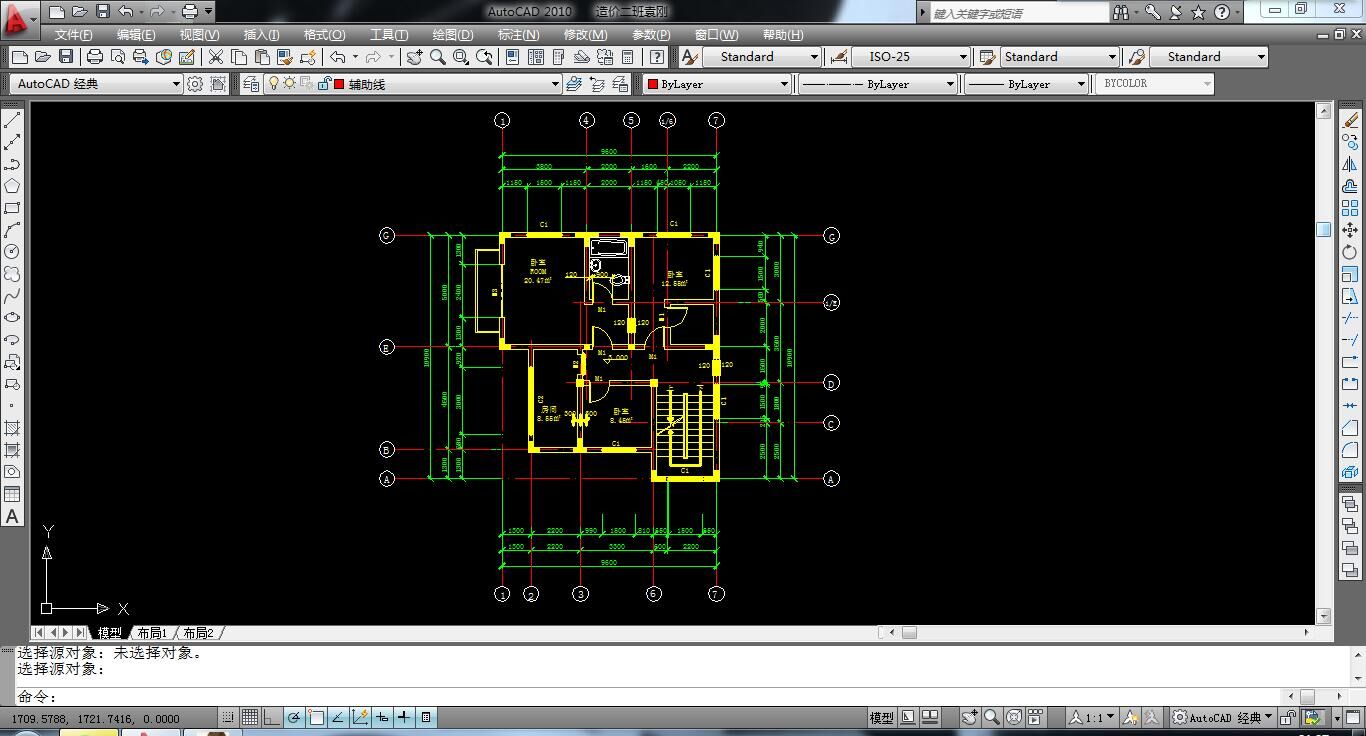The height and width of the screenshot is (736, 1366).
Task: Toggle Grid display in the status bar
Action: [250, 717]
